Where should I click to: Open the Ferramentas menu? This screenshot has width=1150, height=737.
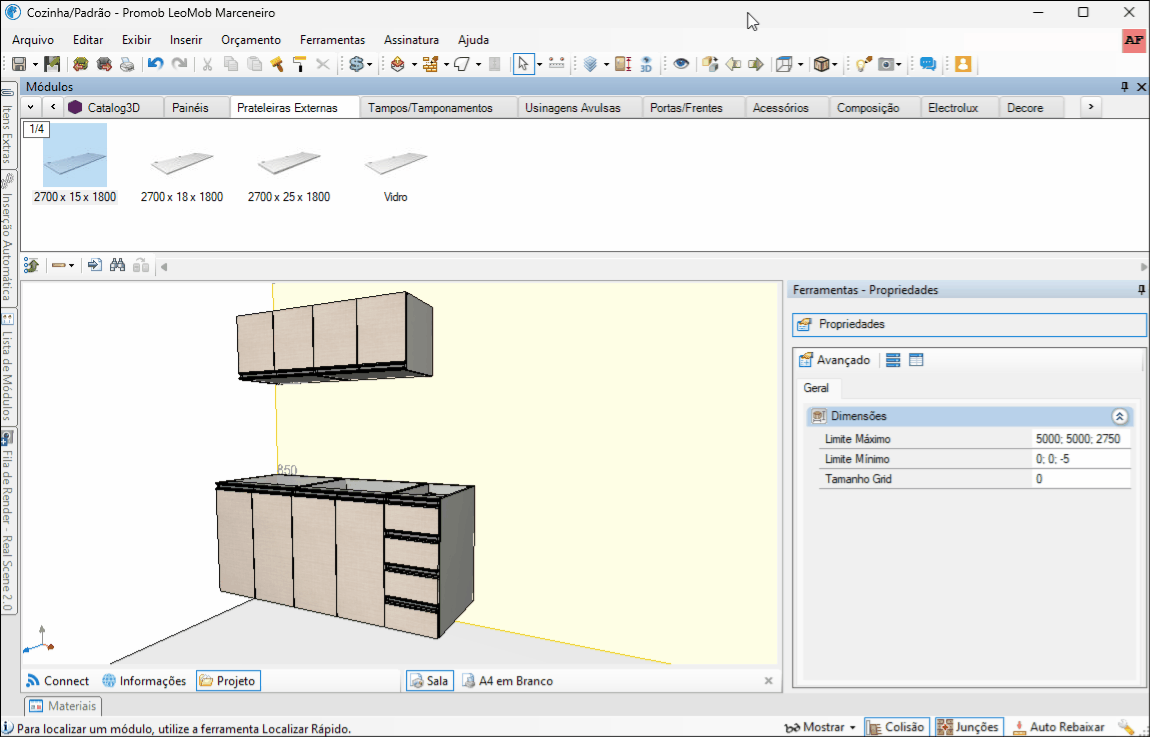pos(332,40)
